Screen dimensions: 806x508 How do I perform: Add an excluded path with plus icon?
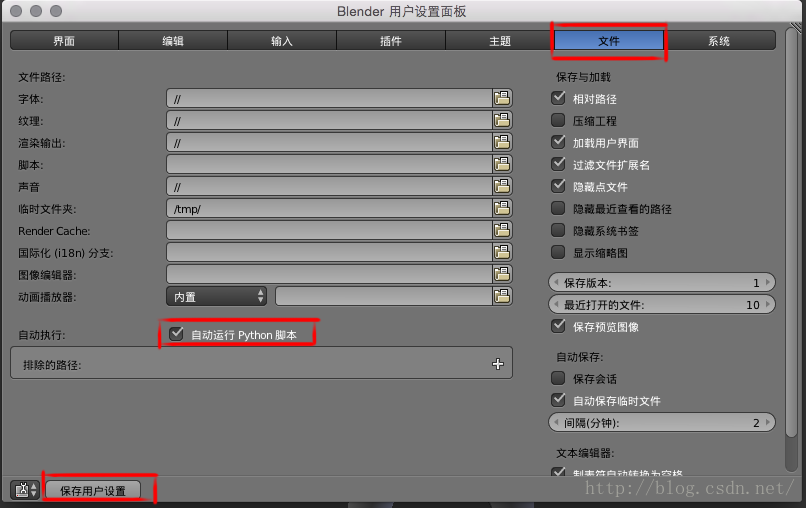[x=498, y=364]
